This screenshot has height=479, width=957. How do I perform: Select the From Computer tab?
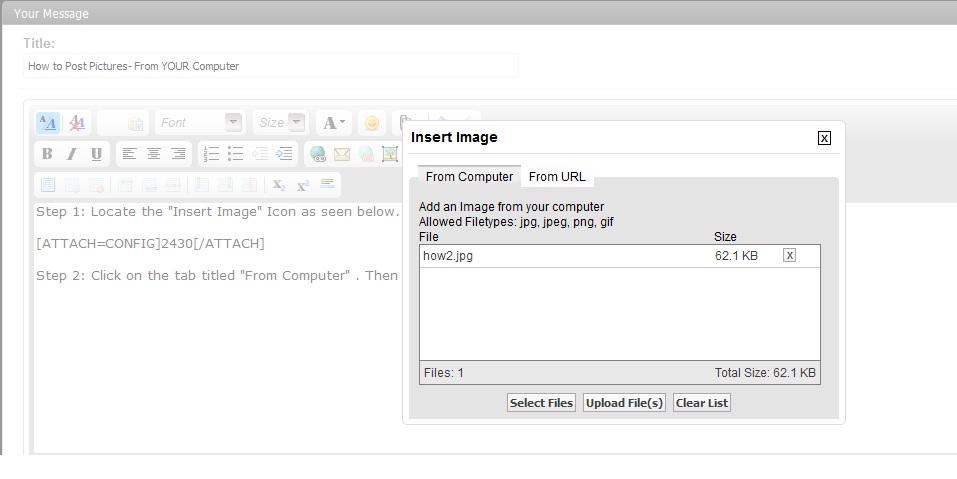point(469,177)
